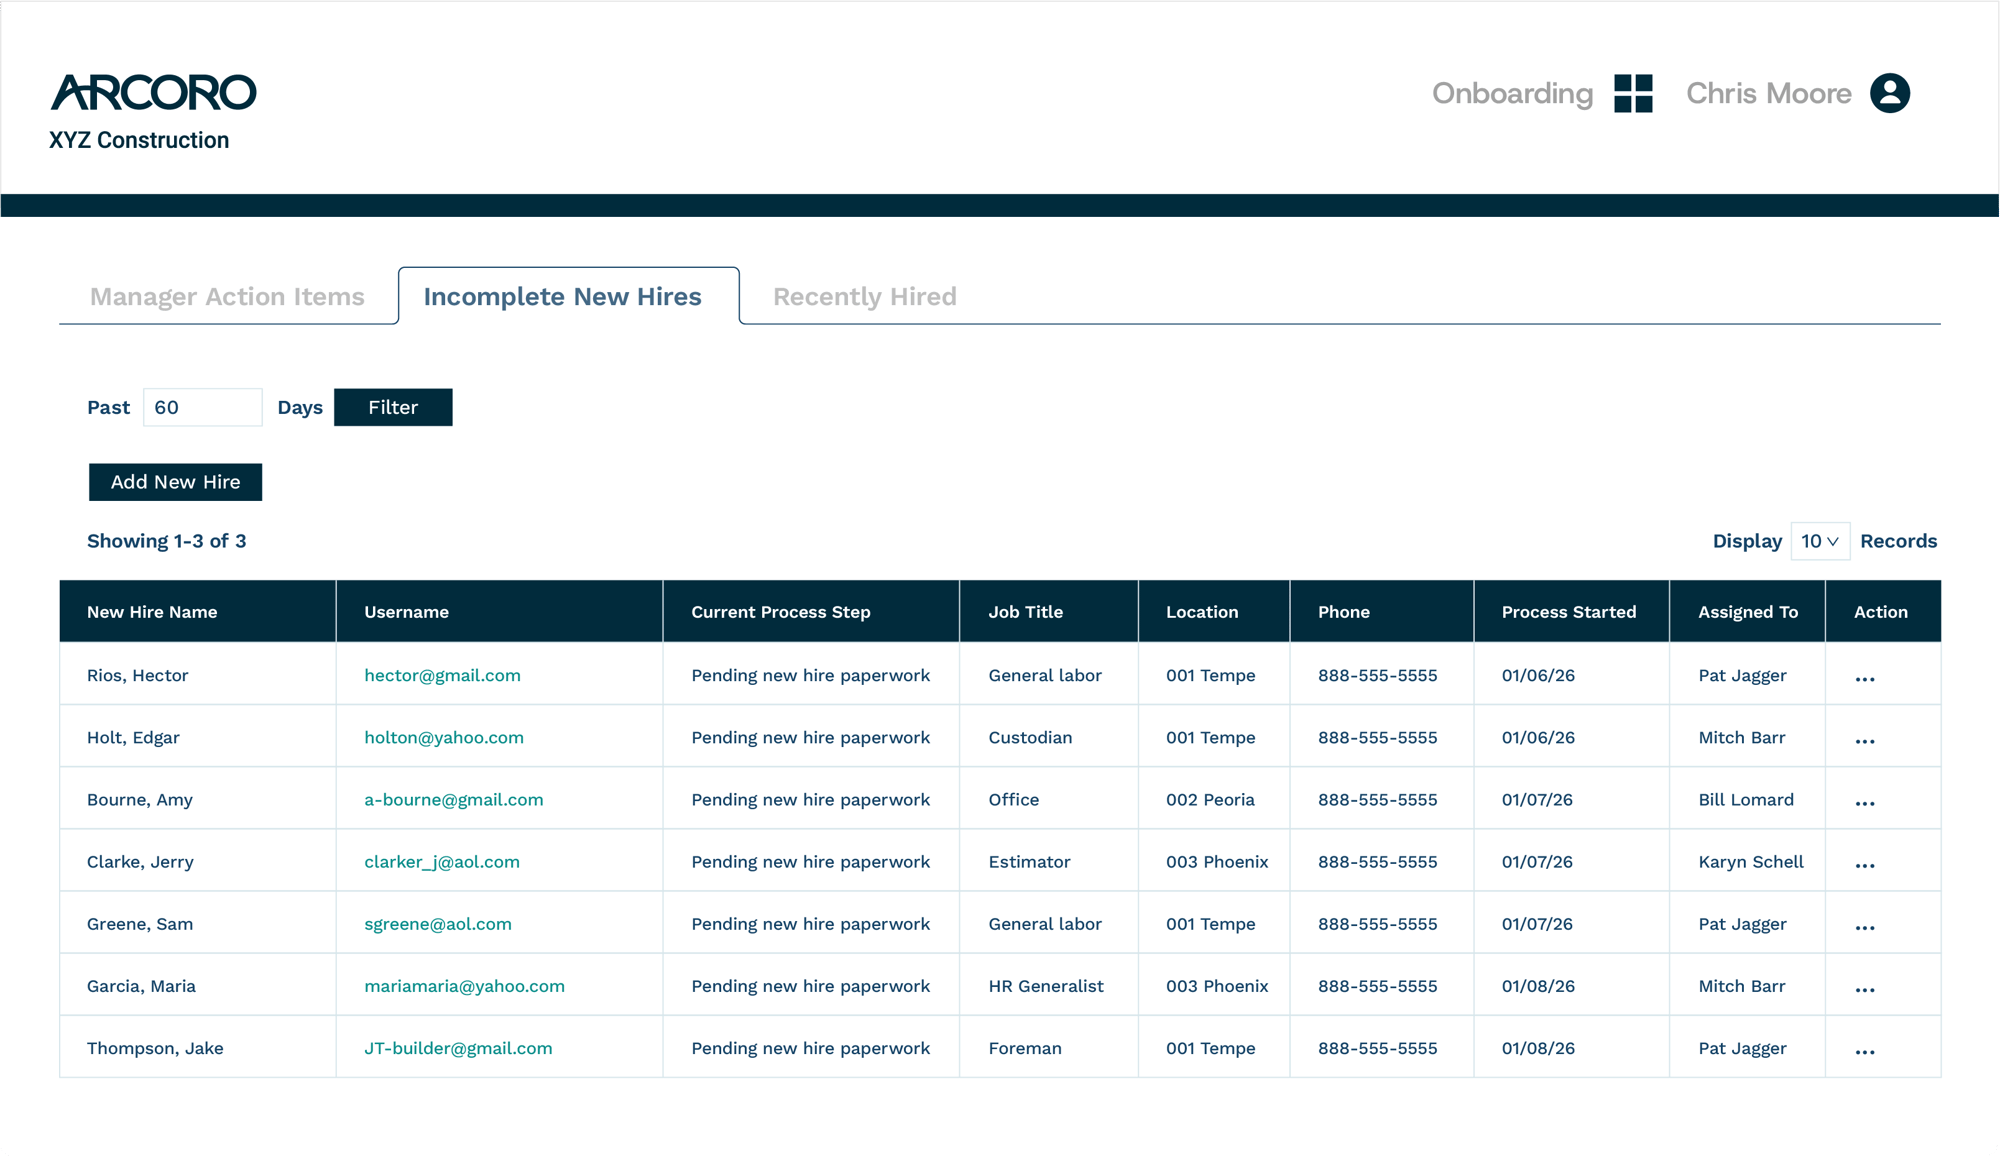2000x1156 pixels.
Task: Open action menu for Garcia, Maria
Action: click(1865, 989)
